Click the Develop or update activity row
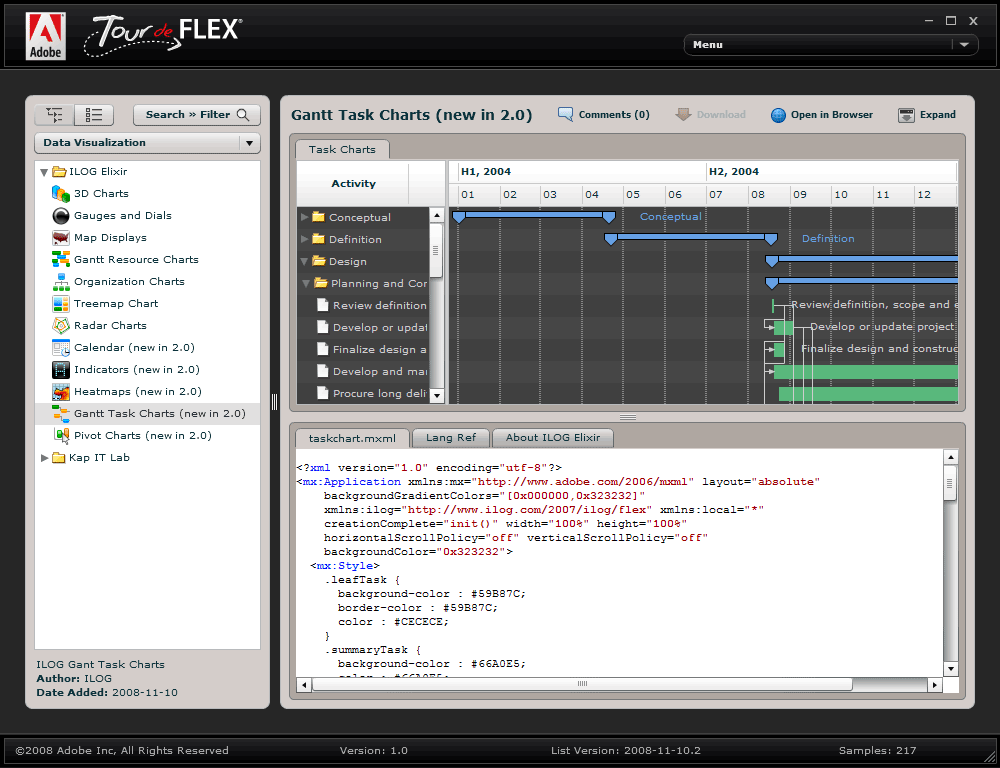 tap(364, 327)
